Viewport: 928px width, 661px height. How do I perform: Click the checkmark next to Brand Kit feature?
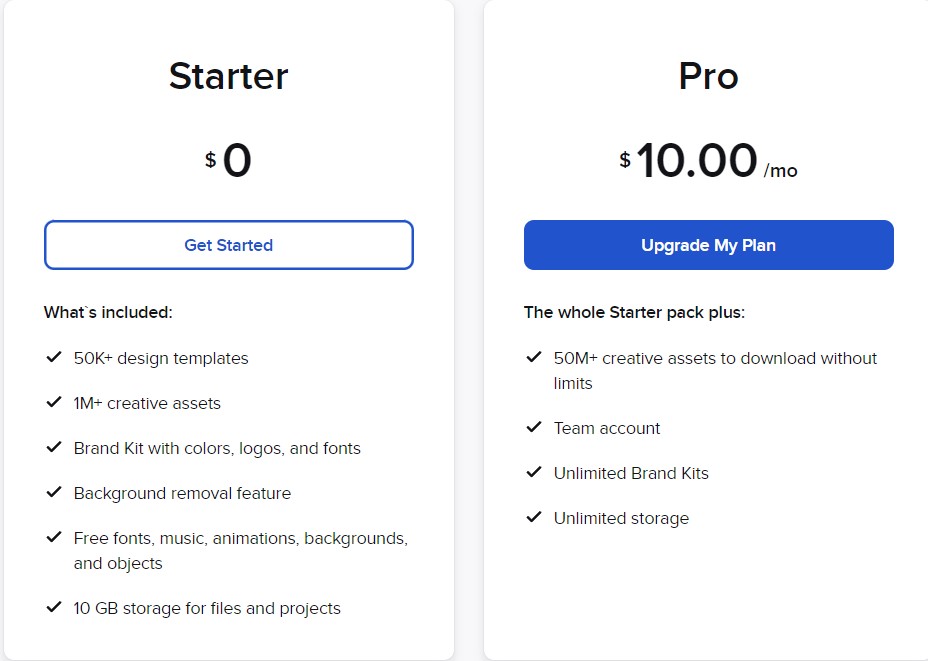pyautogui.click(x=54, y=448)
